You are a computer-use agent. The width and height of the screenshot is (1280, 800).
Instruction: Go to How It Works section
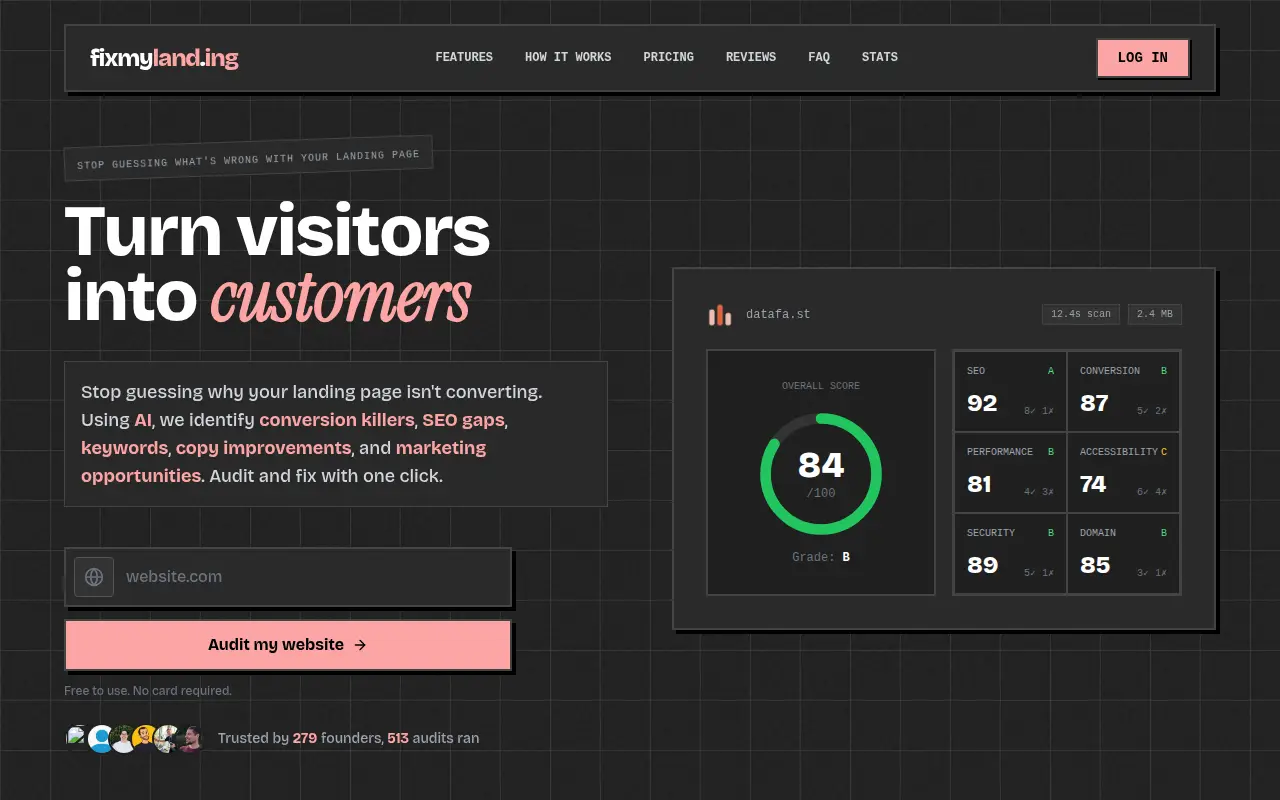(568, 57)
